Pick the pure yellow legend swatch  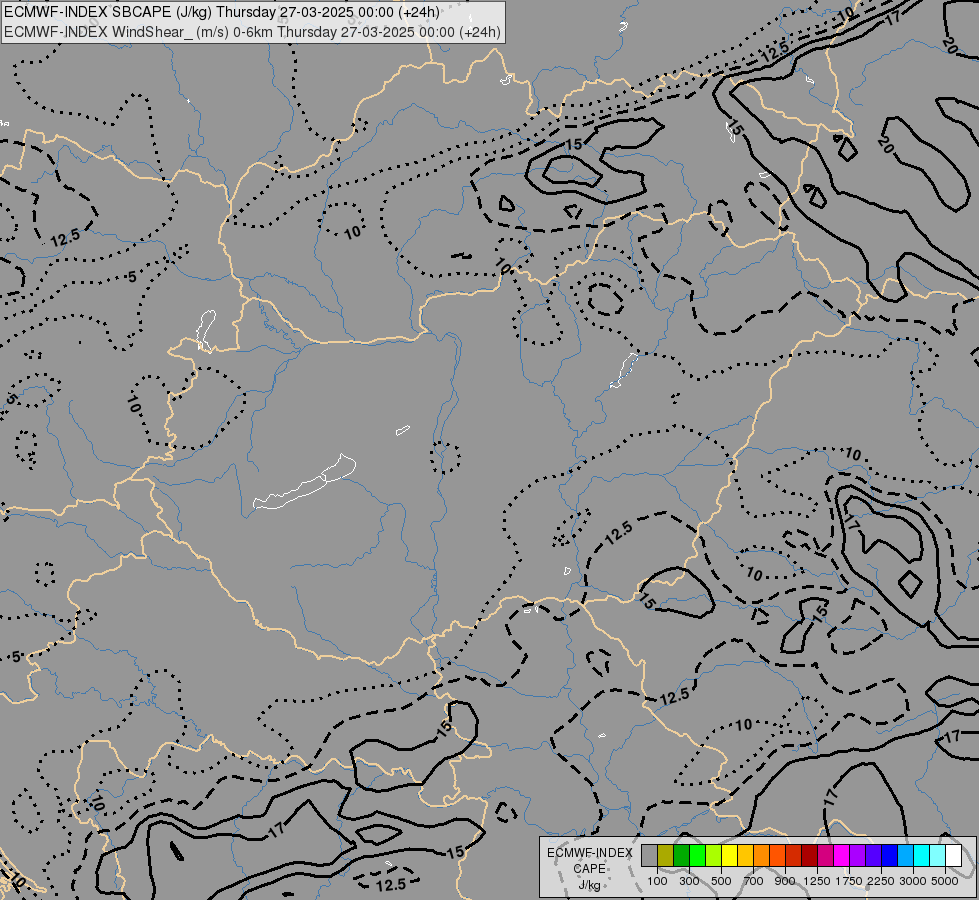tap(729, 855)
